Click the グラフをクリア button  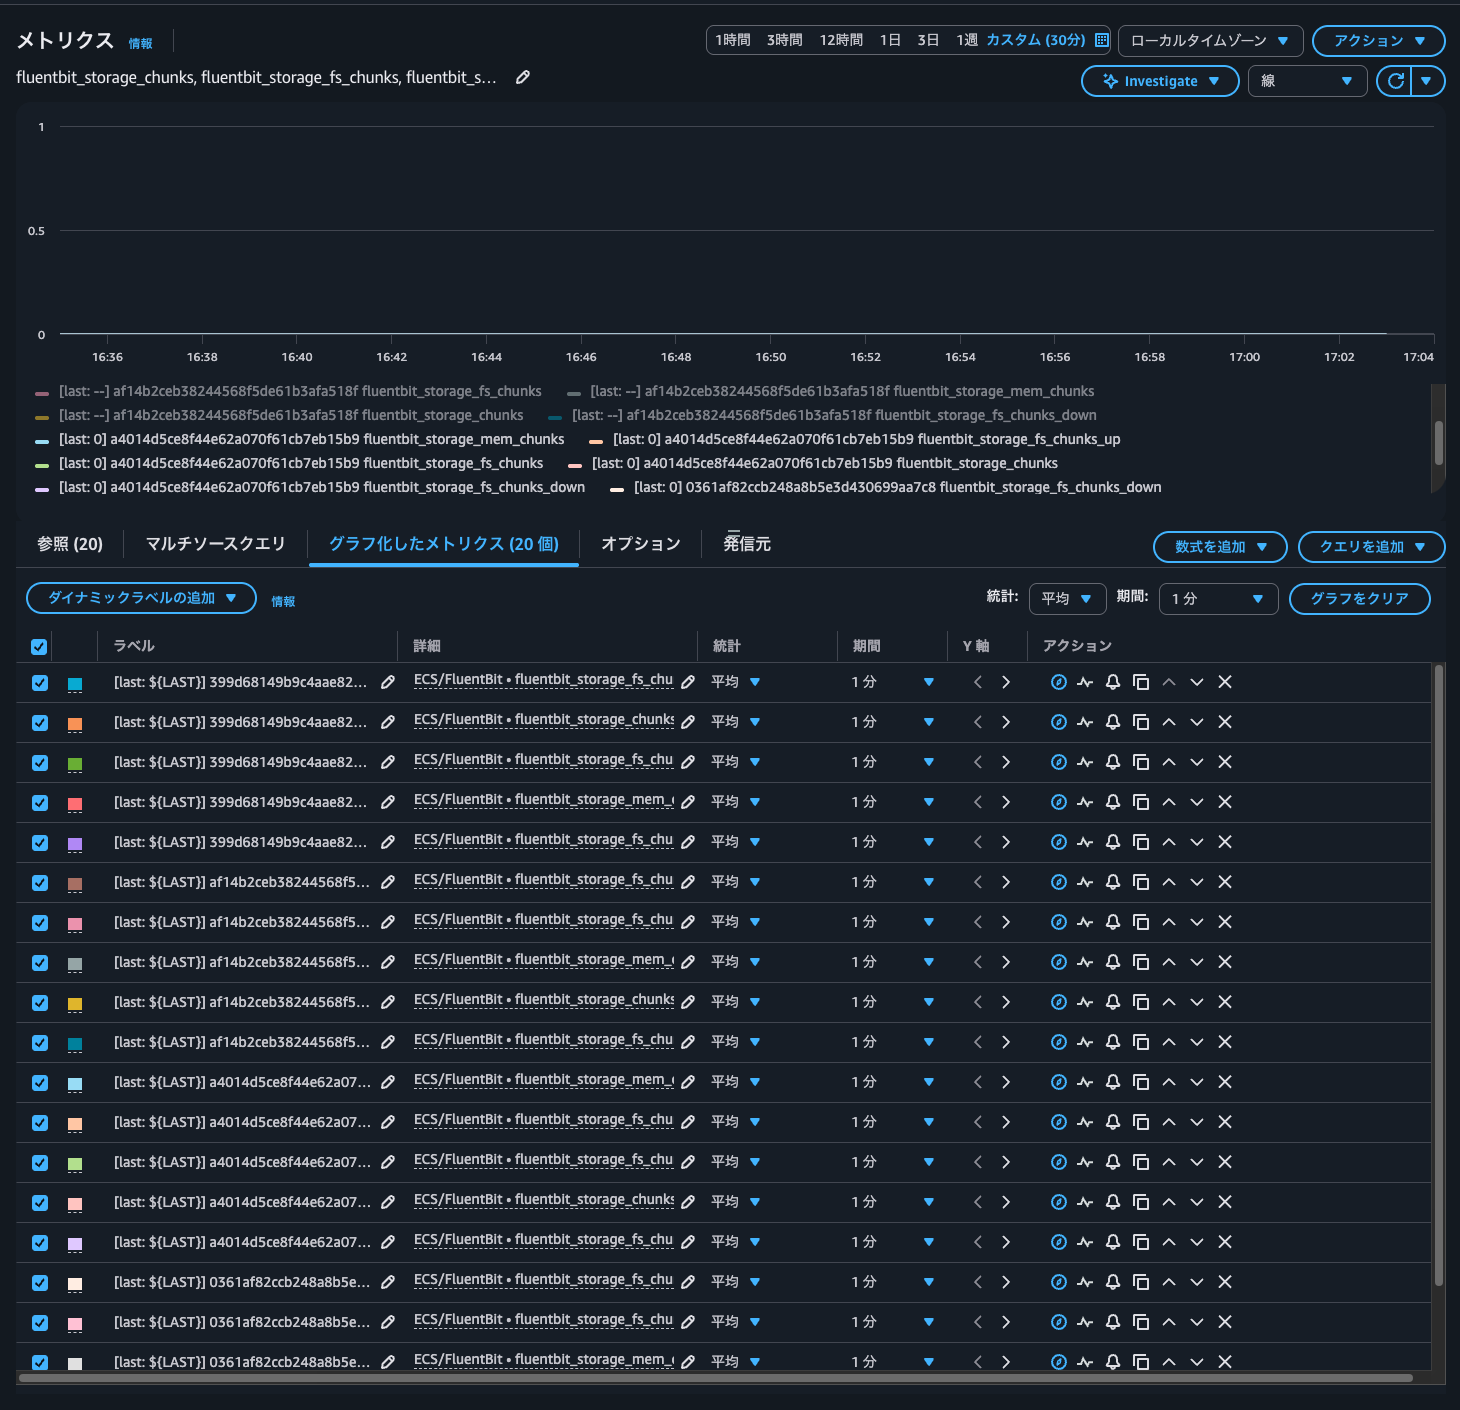1359,598
